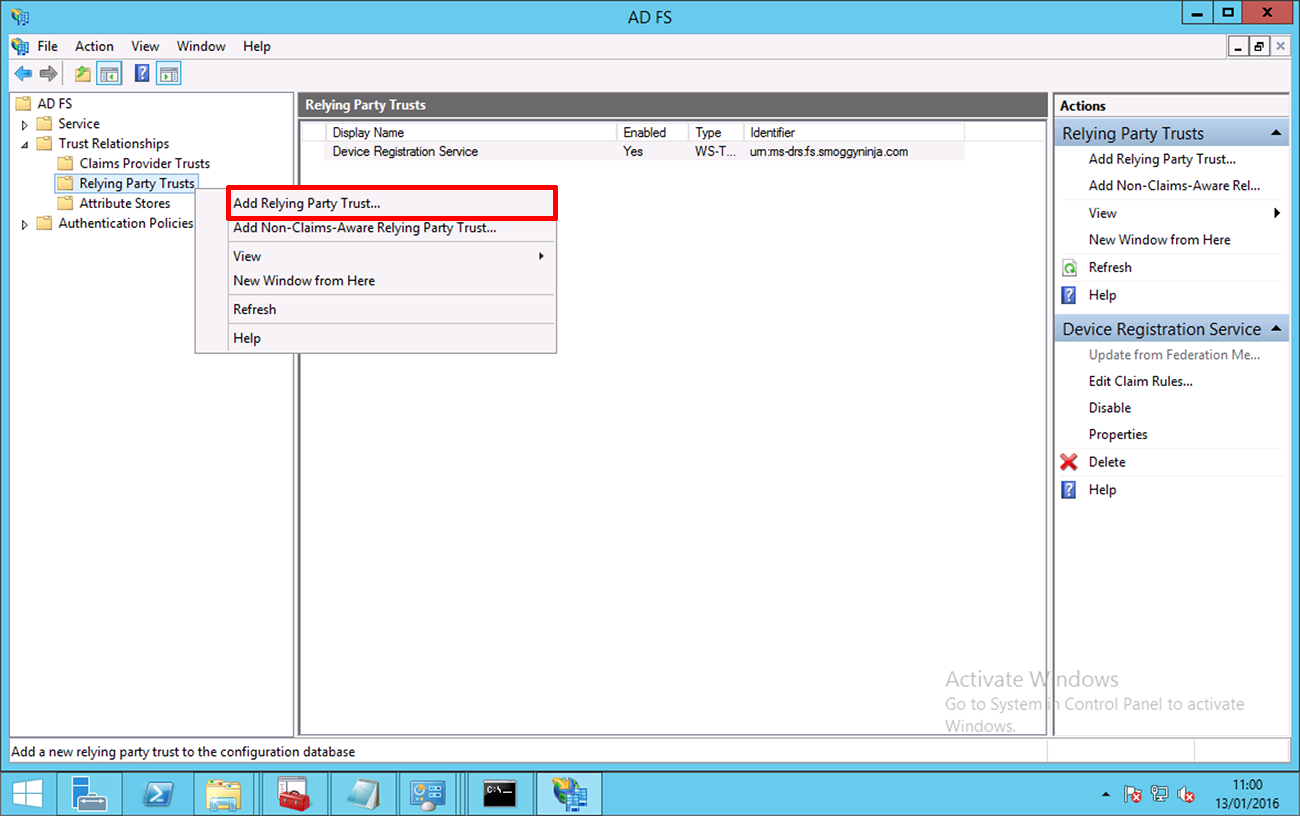Screen dimensions: 1300x816
Task: Open Notepad from the taskbar
Action: click(x=361, y=794)
